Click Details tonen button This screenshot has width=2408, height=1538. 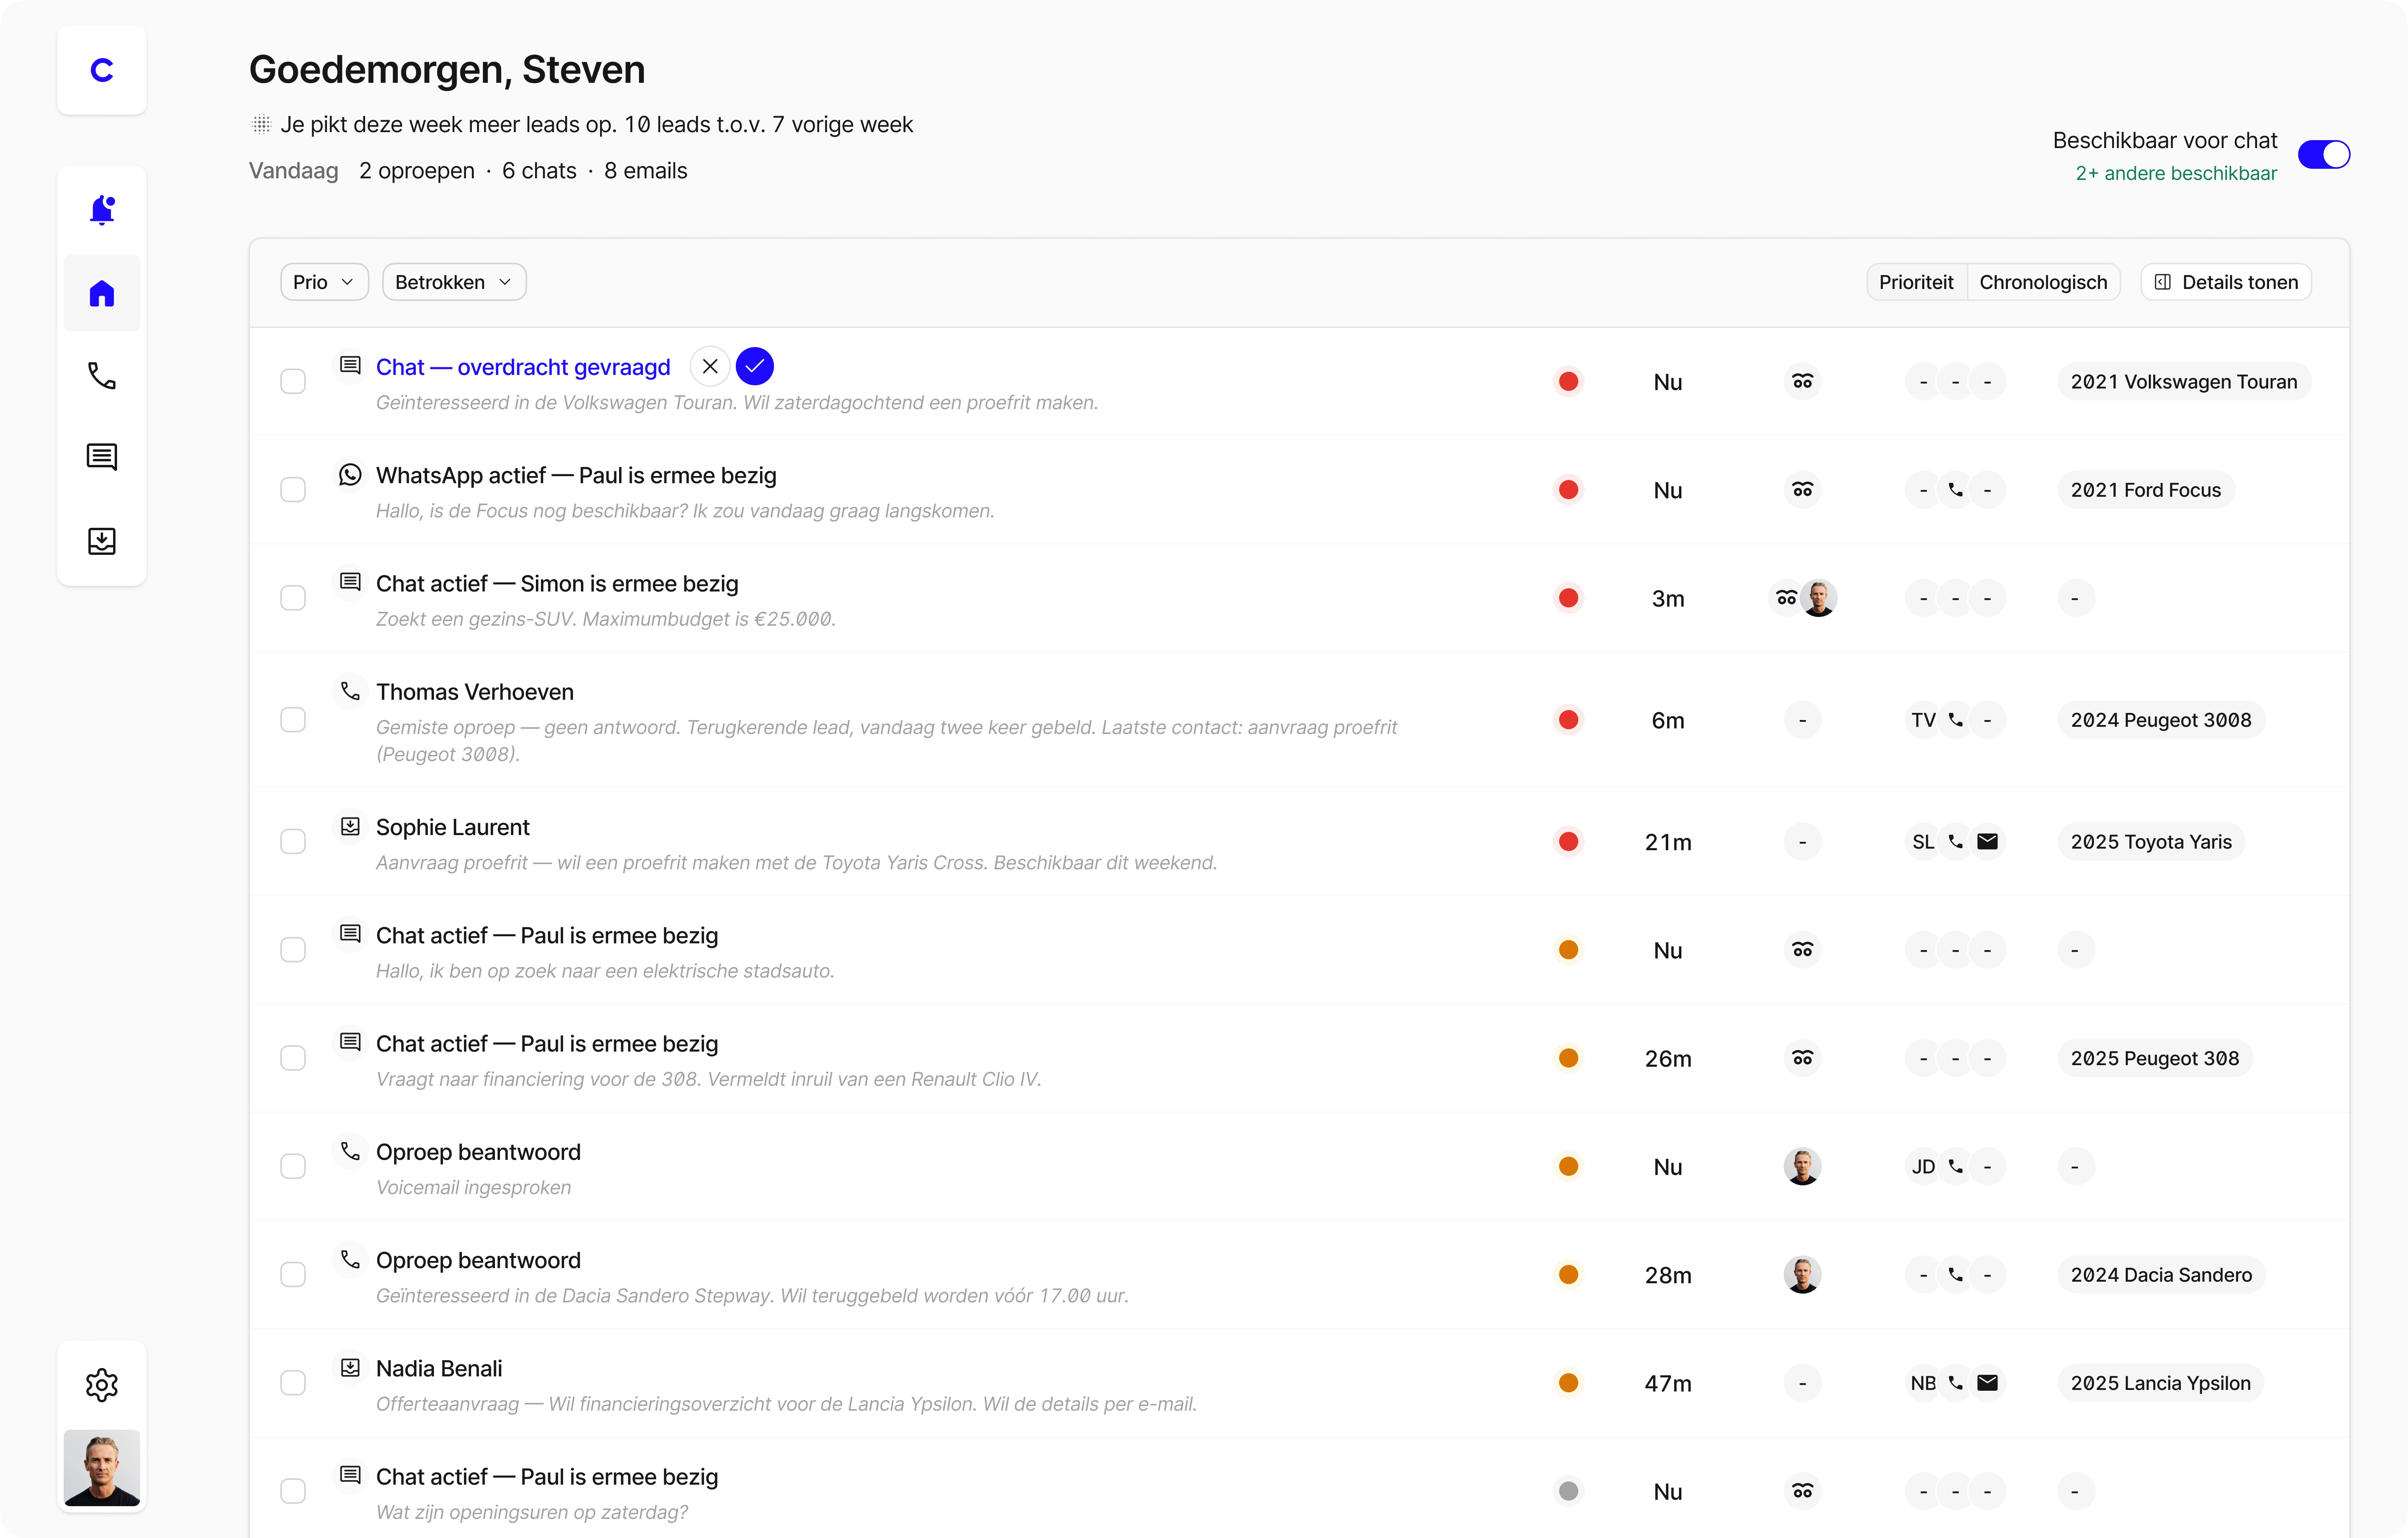point(2226,282)
